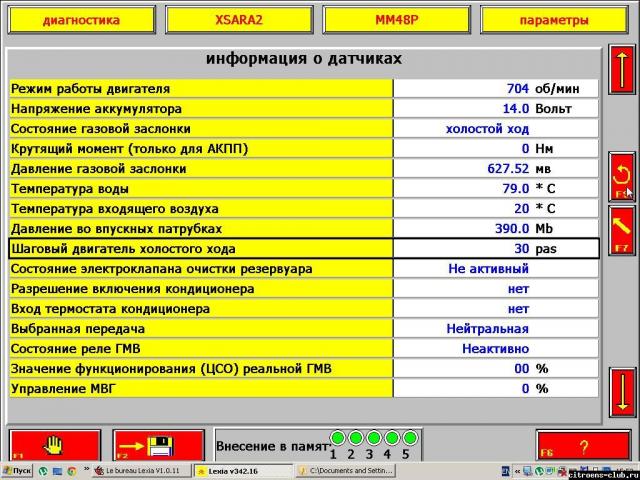This screenshot has width=640, height=480.
Task: Click the F2 save-to-floppy button
Action: (x=158, y=445)
